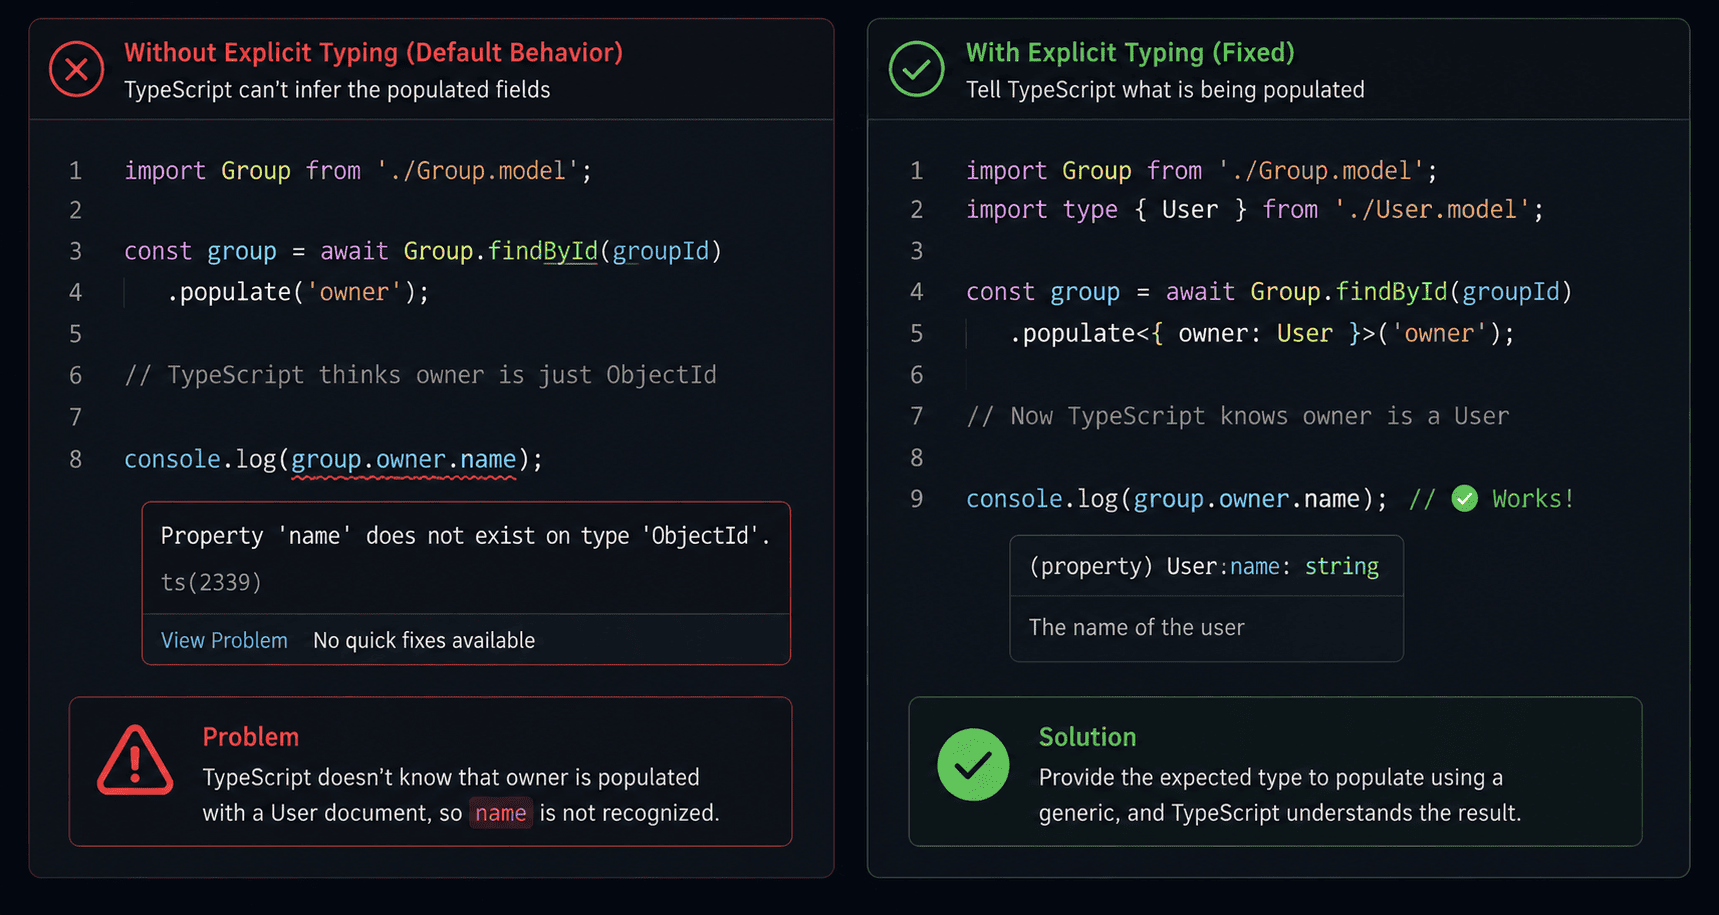The height and width of the screenshot is (915, 1719).
Task: Click line number 9 in right editor
Action: click(917, 499)
